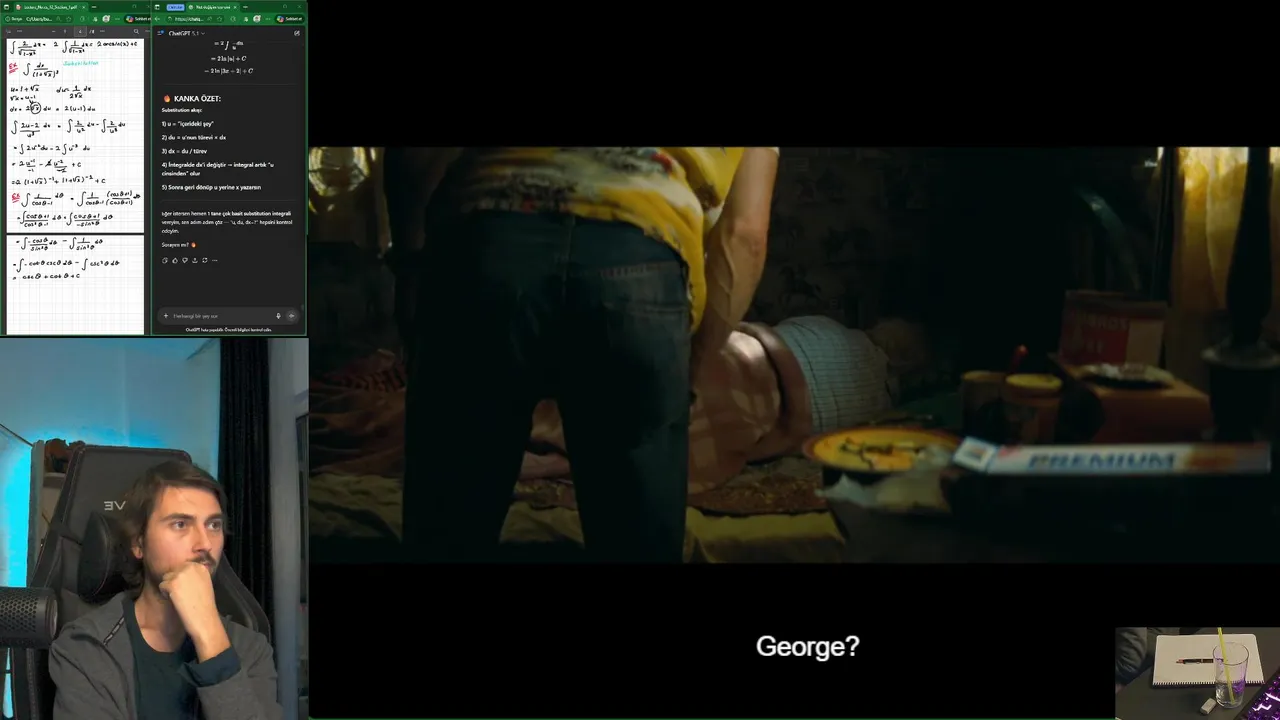Viewport: 1280px width, 720px height.
Task: Share the ChatGPT response
Action: coord(195,260)
